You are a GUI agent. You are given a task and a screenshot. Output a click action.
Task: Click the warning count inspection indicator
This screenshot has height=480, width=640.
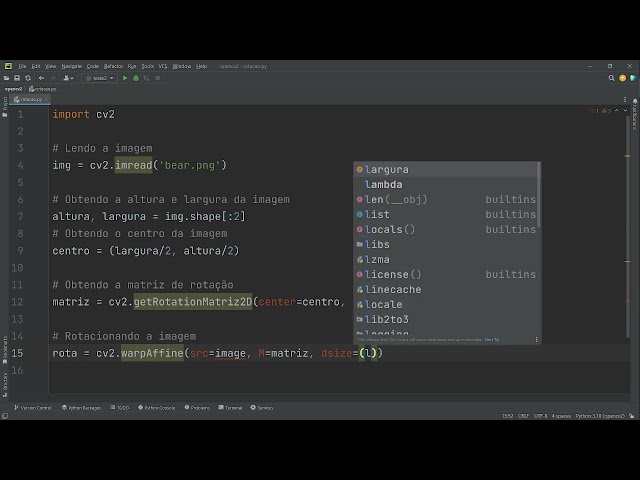(607, 111)
